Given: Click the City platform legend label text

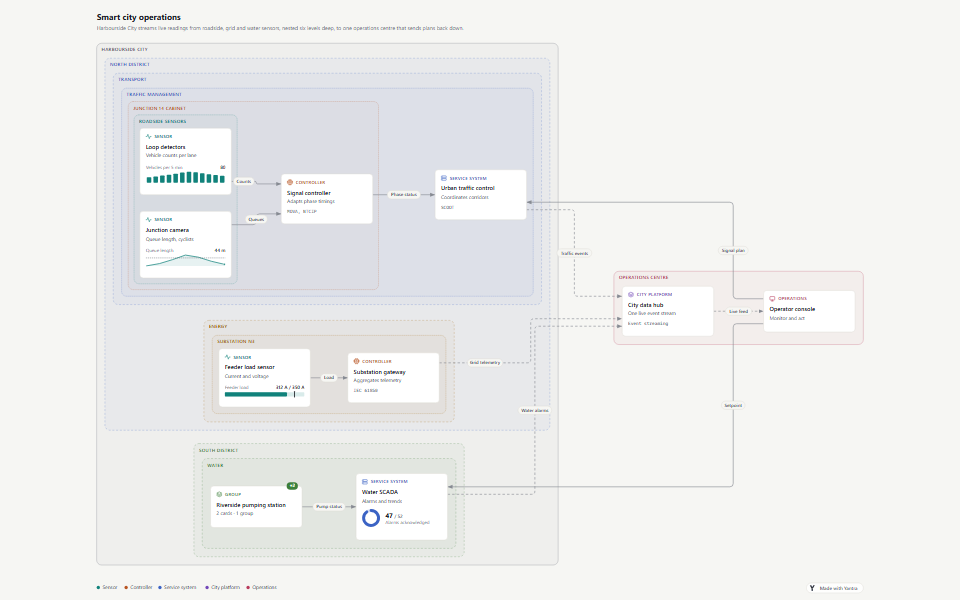Looking at the screenshot, I should click(x=225, y=587).
